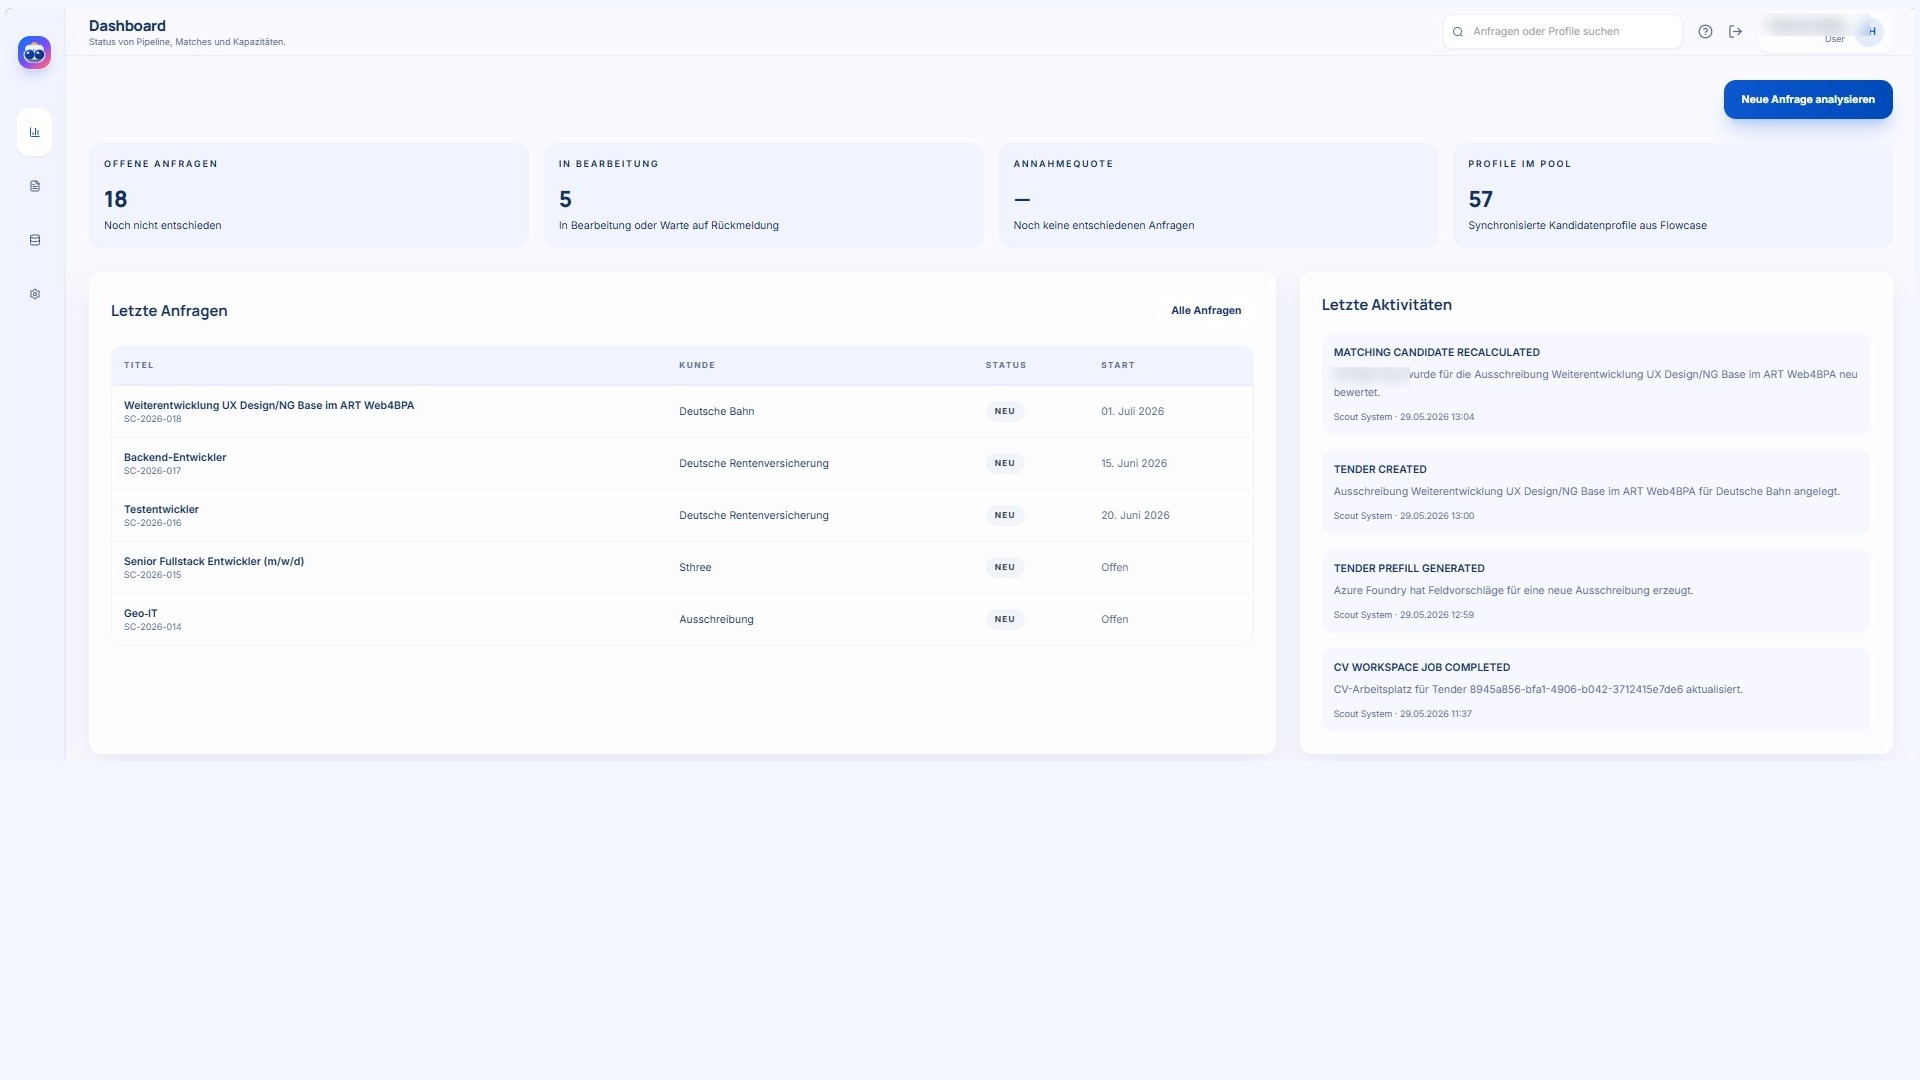
Task: Click the start date 01. Juli 2026
Action: point(1132,412)
